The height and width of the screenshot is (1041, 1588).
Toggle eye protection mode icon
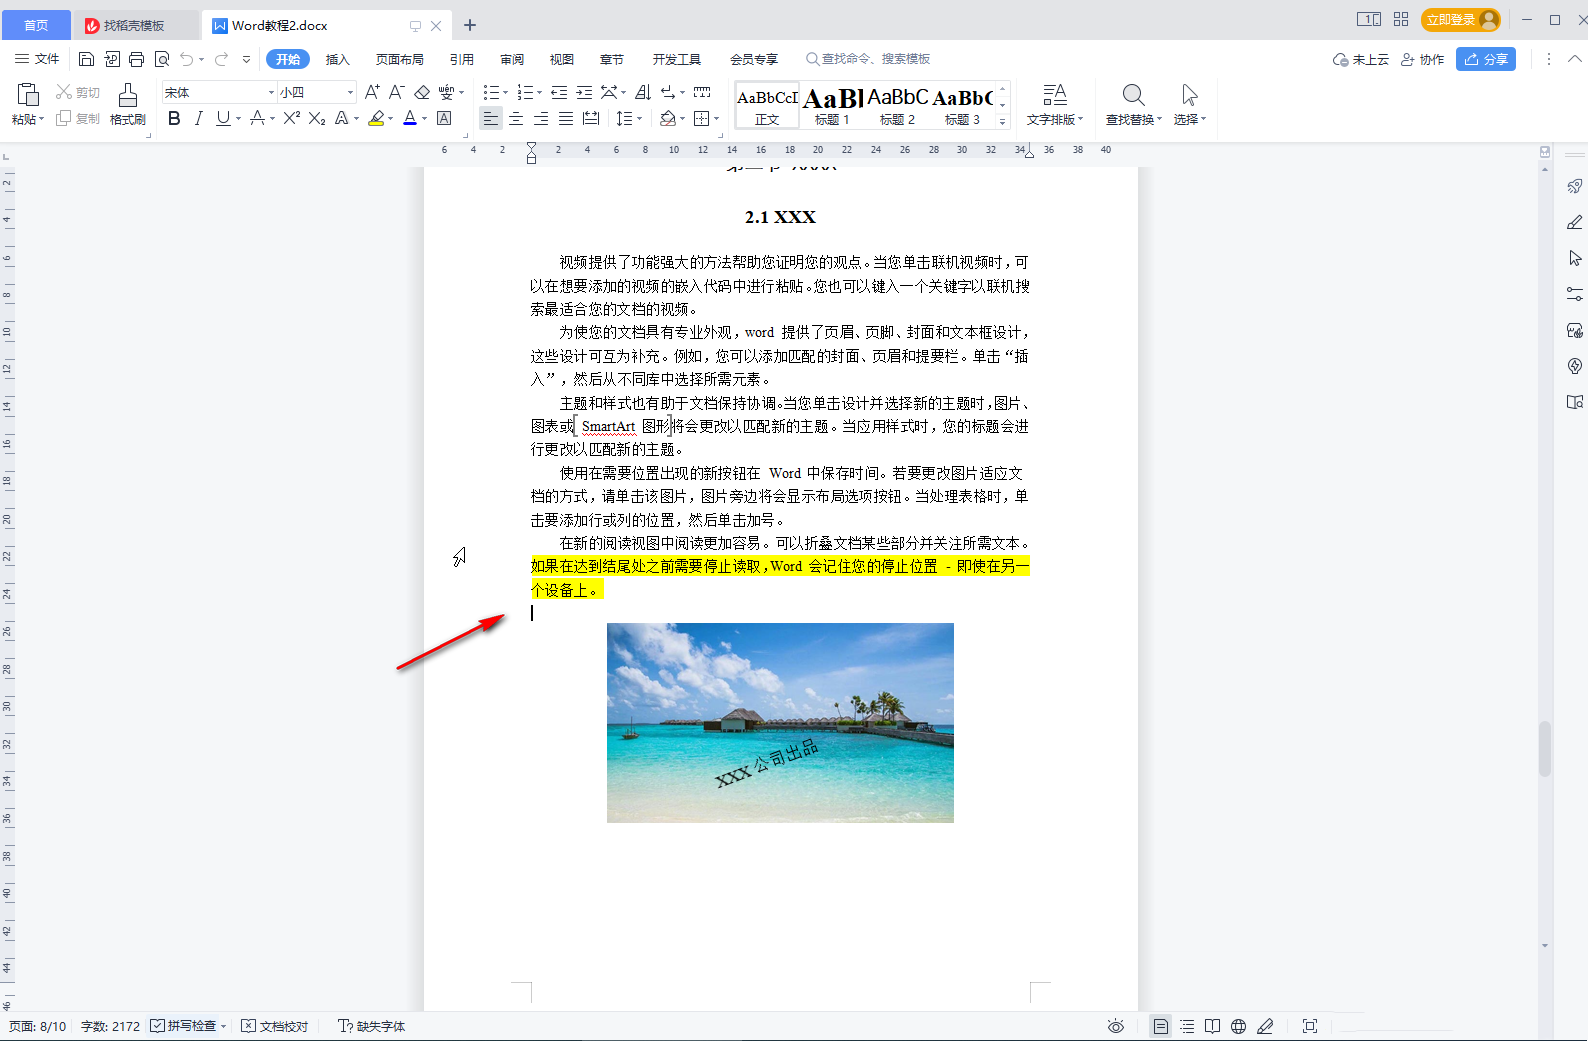pyautogui.click(x=1116, y=1026)
